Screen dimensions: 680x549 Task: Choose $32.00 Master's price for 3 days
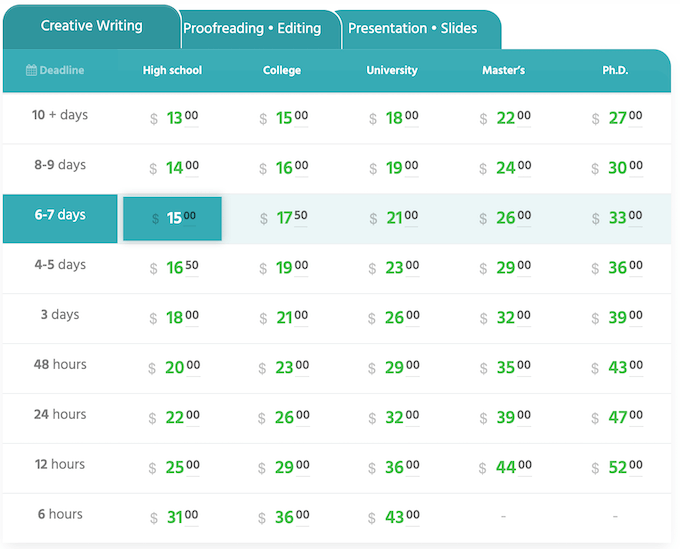pos(505,318)
